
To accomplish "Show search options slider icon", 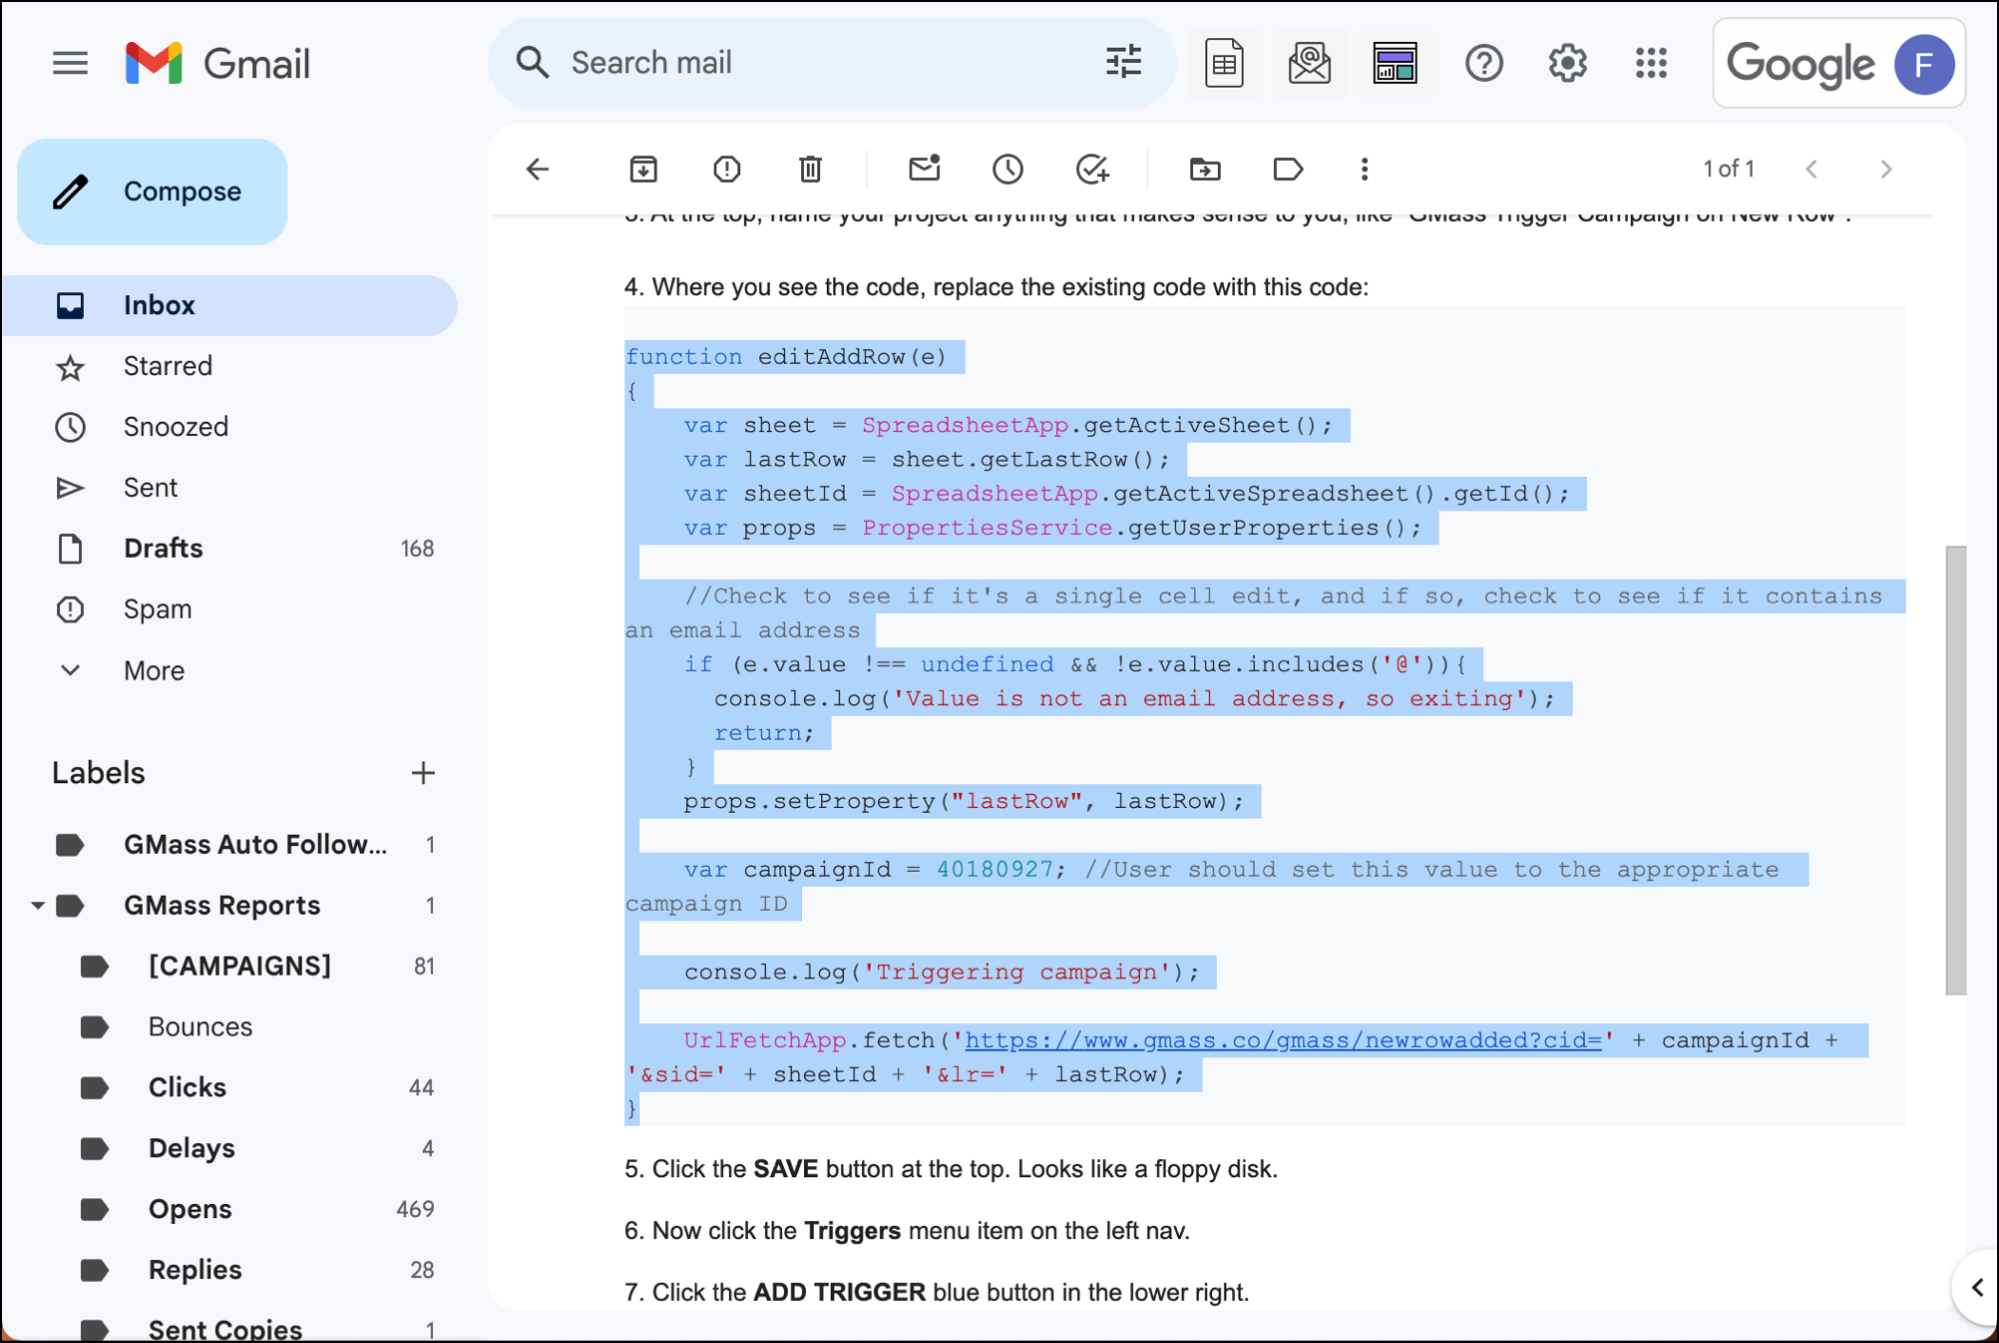I will pos(1123,63).
